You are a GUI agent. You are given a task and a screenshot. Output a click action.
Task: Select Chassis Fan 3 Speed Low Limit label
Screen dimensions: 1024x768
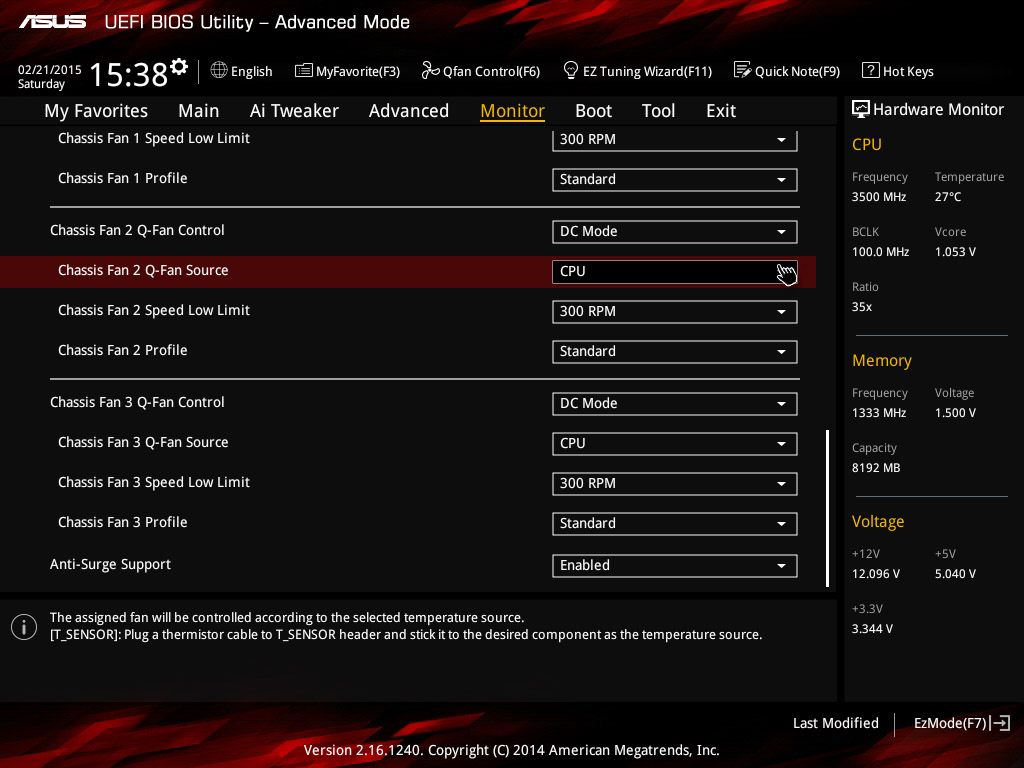point(154,483)
